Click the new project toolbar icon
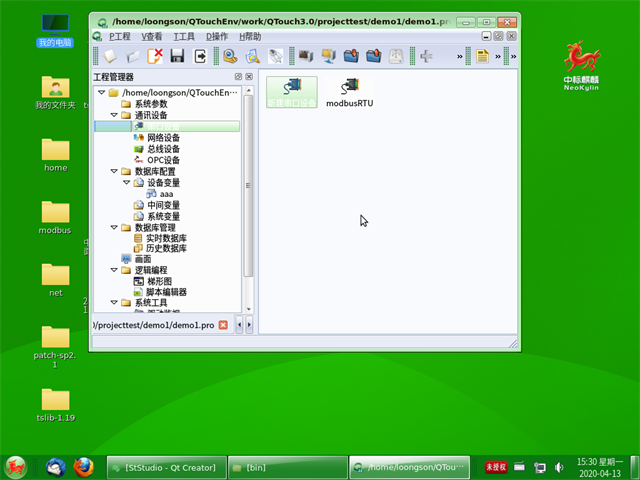The height and width of the screenshot is (480, 640). 113,57
